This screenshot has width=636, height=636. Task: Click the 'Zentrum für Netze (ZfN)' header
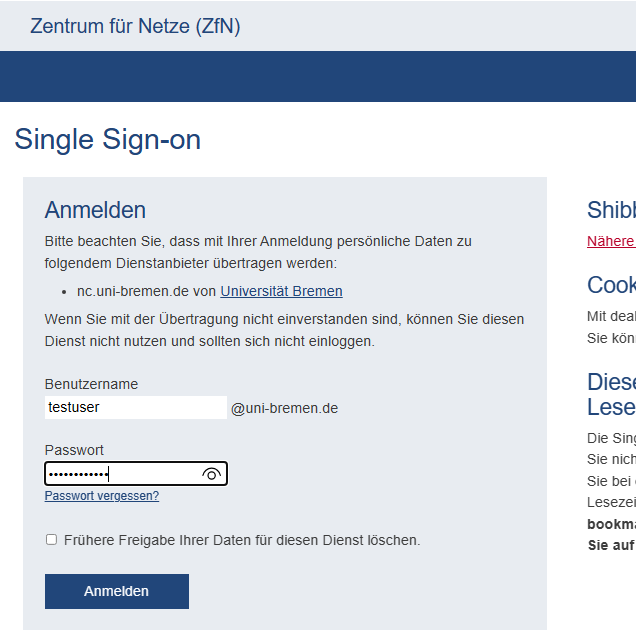pos(135,26)
